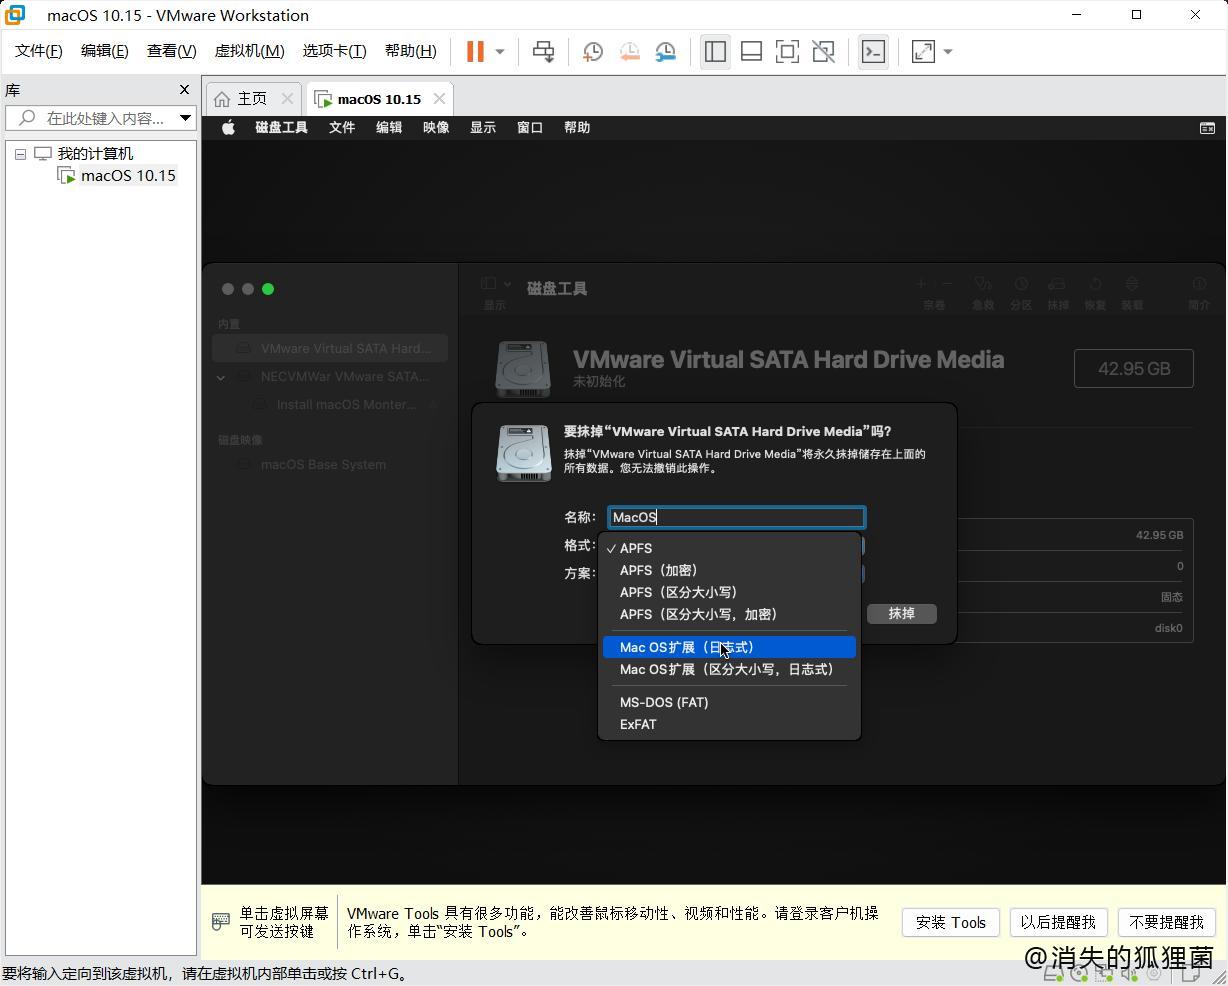Open the Apple menu in guest macOS

(228, 128)
